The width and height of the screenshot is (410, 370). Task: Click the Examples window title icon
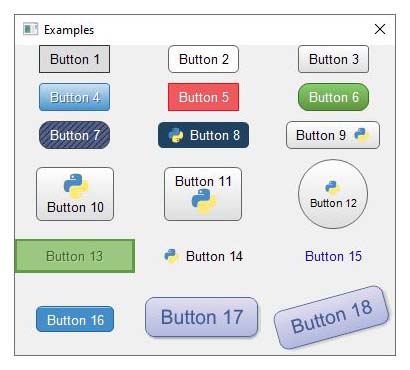pos(30,29)
